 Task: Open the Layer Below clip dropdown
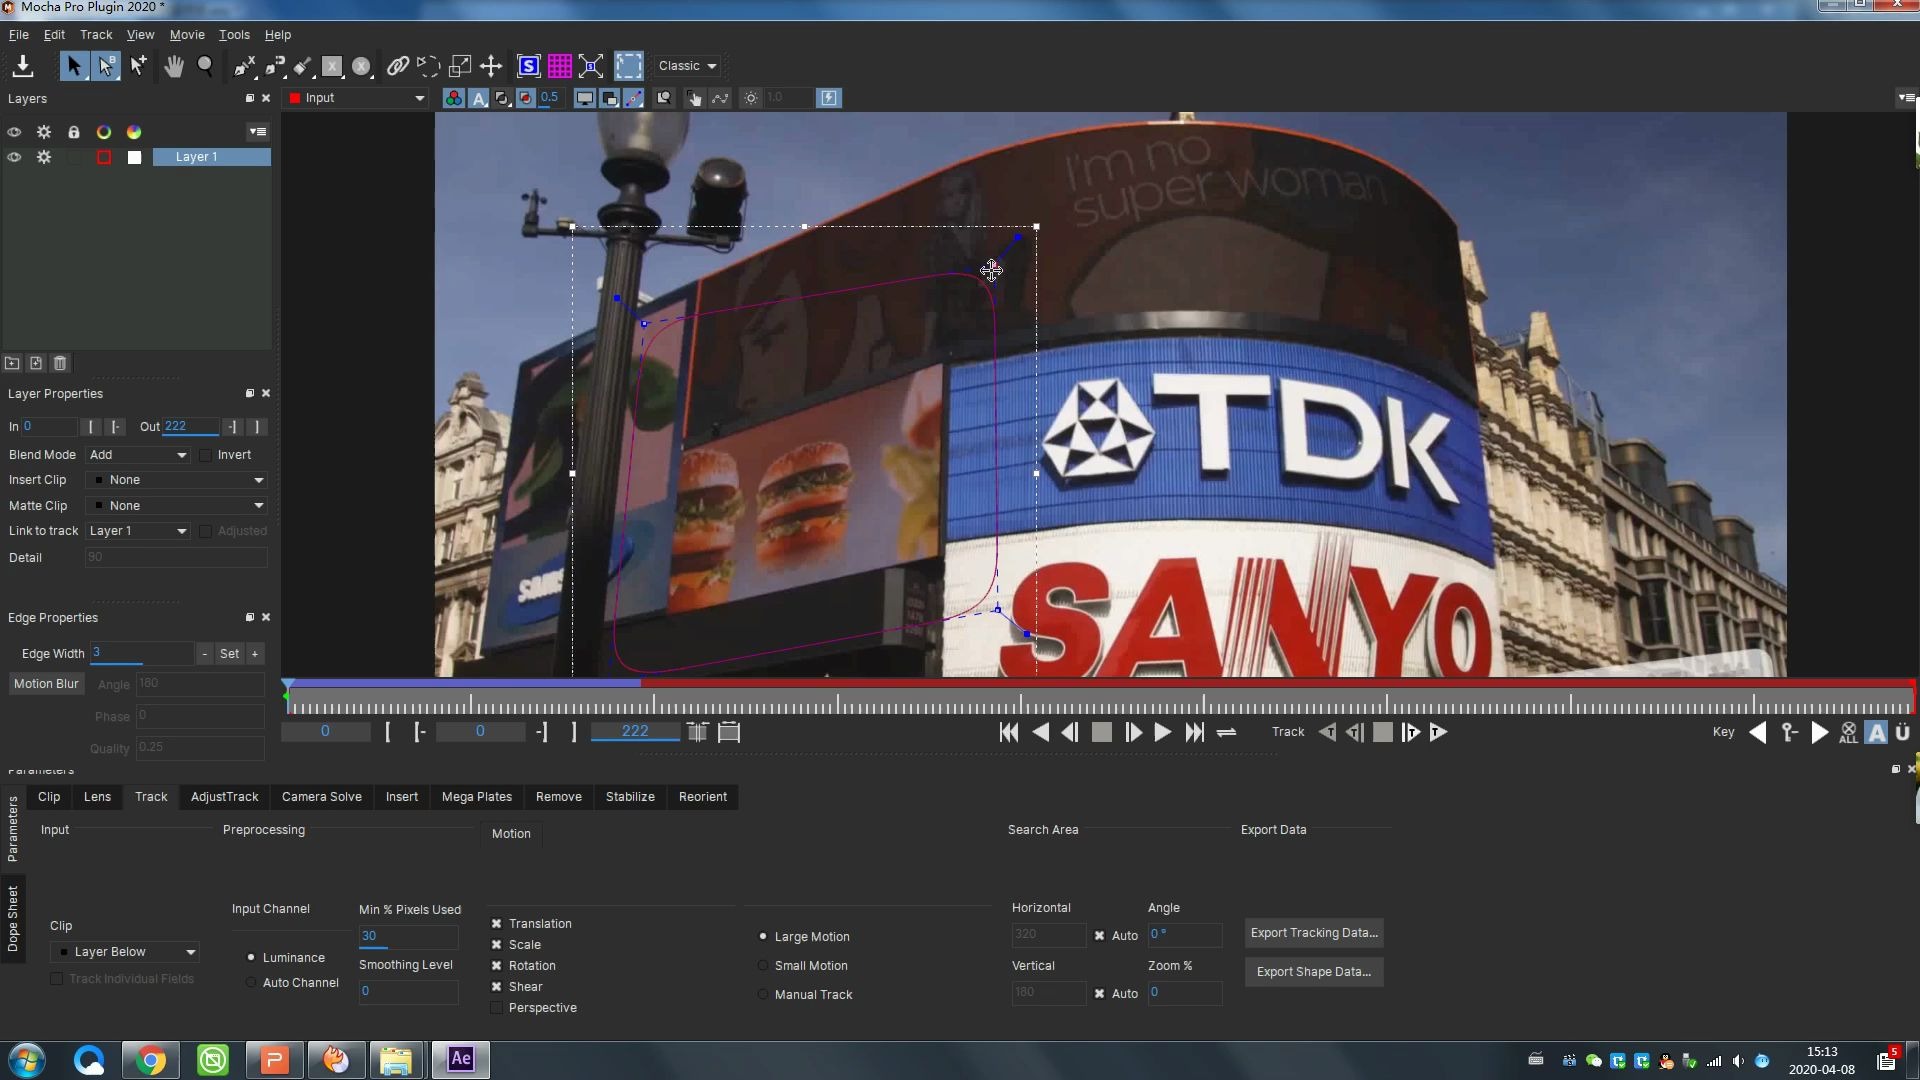pos(124,951)
